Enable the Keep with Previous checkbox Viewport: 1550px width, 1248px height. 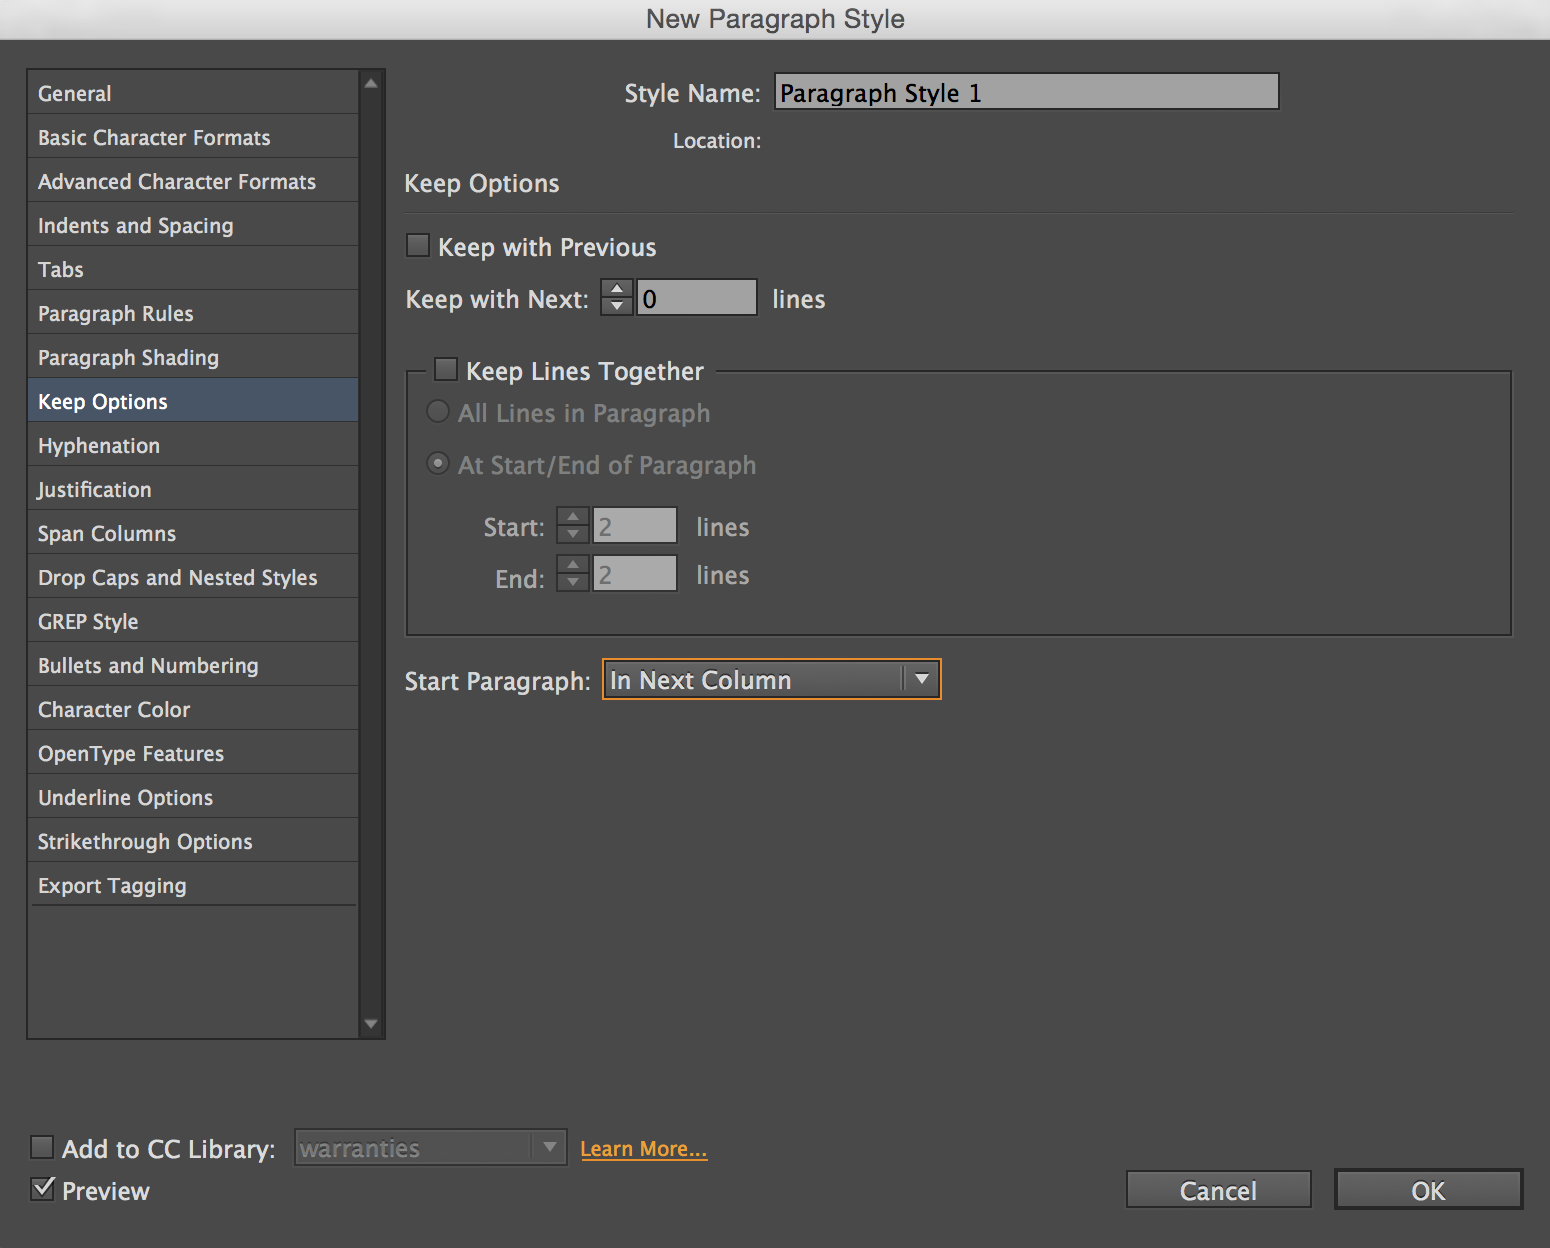point(418,246)
